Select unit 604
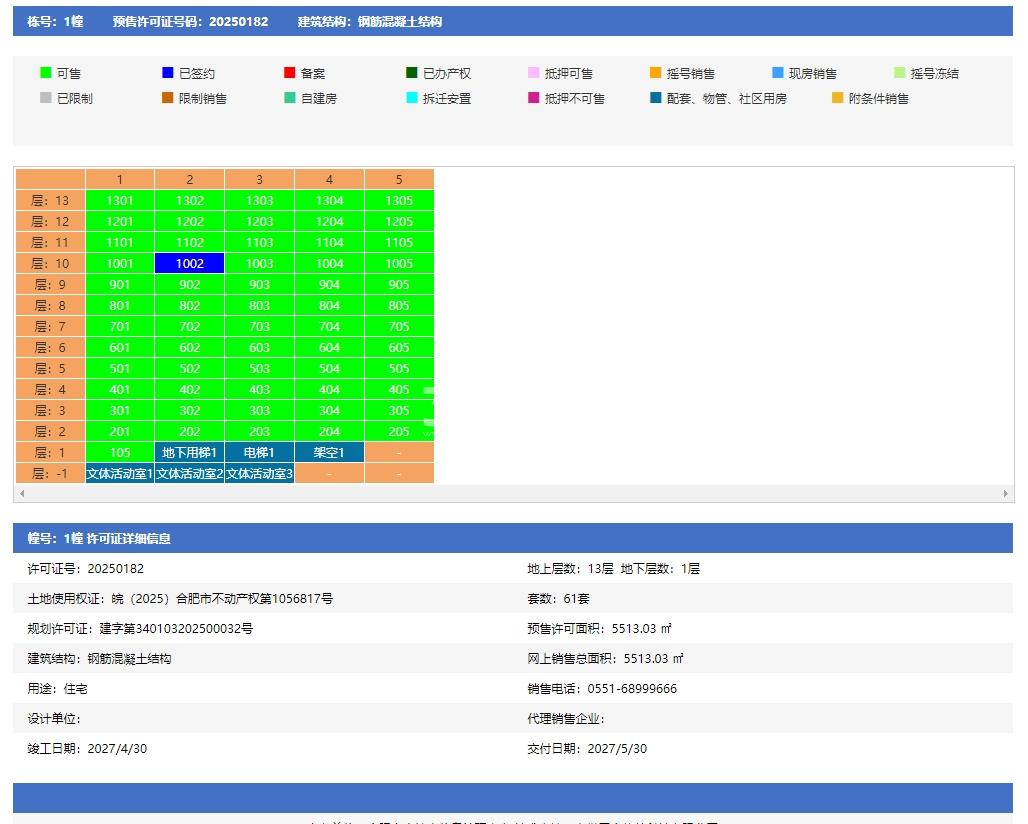Screen dimensions: 1028x824 329,347
